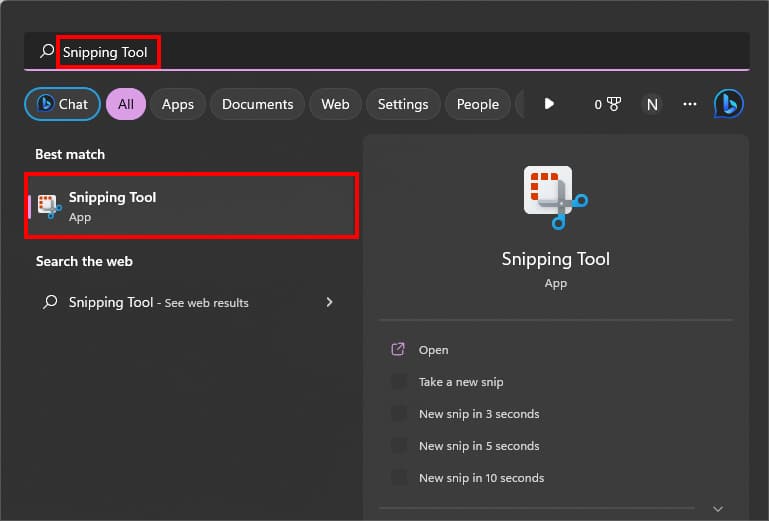Open the Bing Chat filter
The height and width of the screenshot is (521, 769).
[62, 104]
